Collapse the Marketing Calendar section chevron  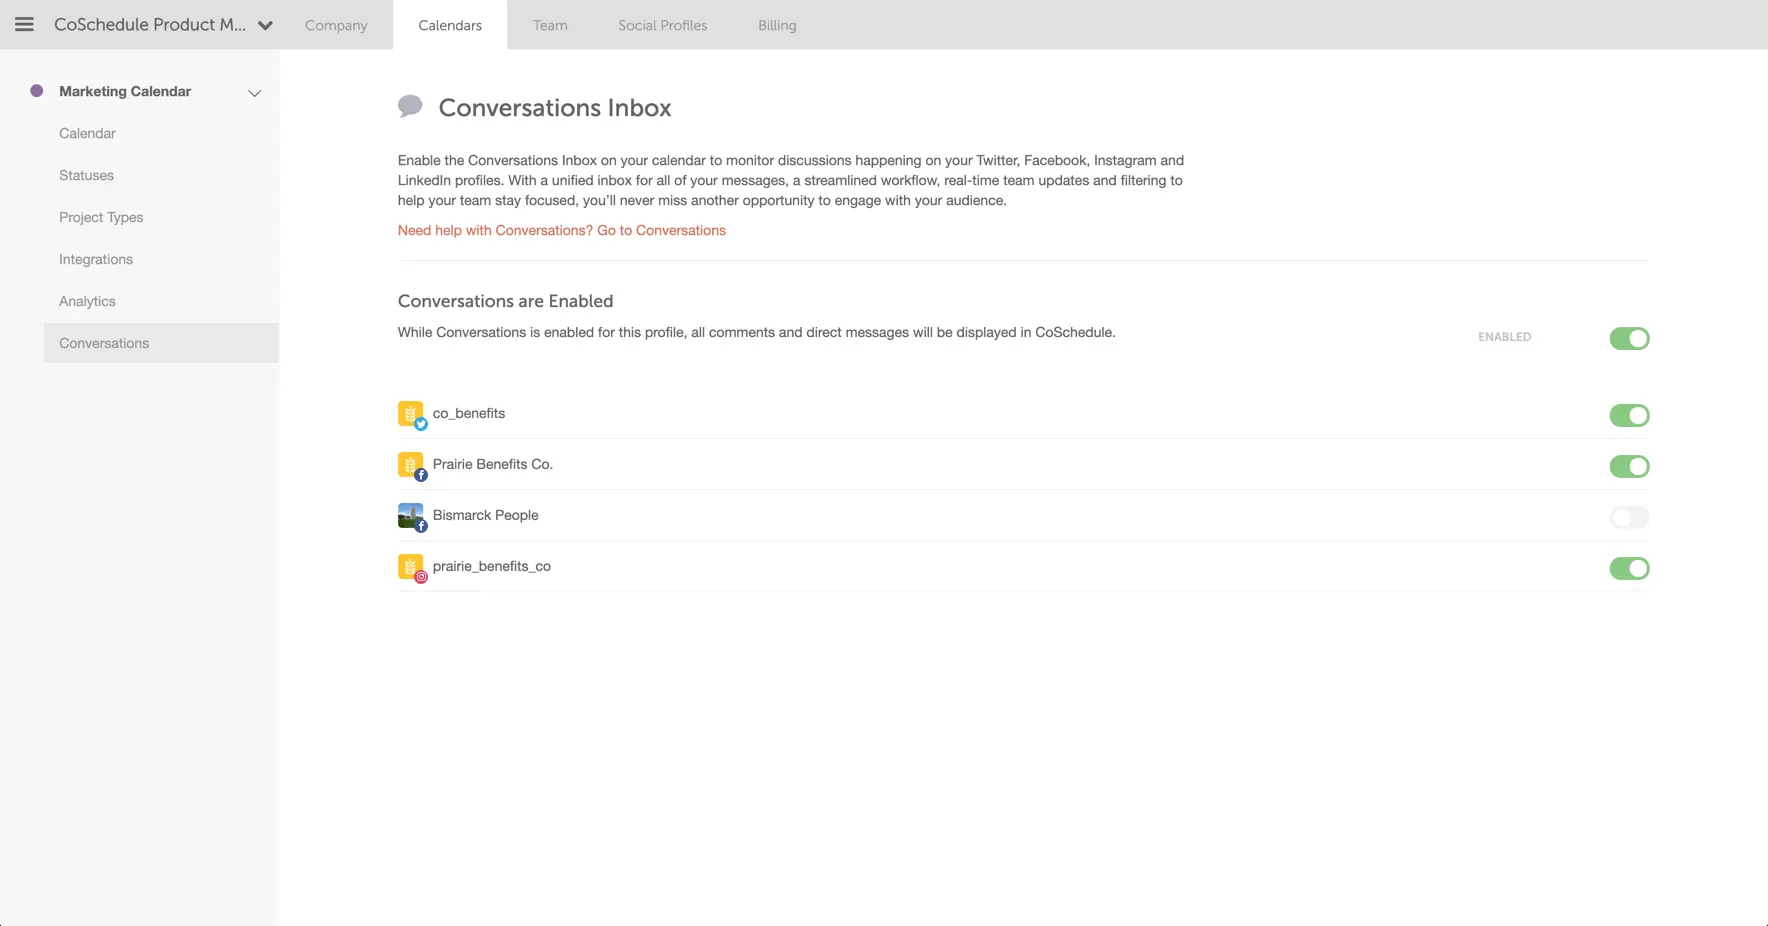255,93
